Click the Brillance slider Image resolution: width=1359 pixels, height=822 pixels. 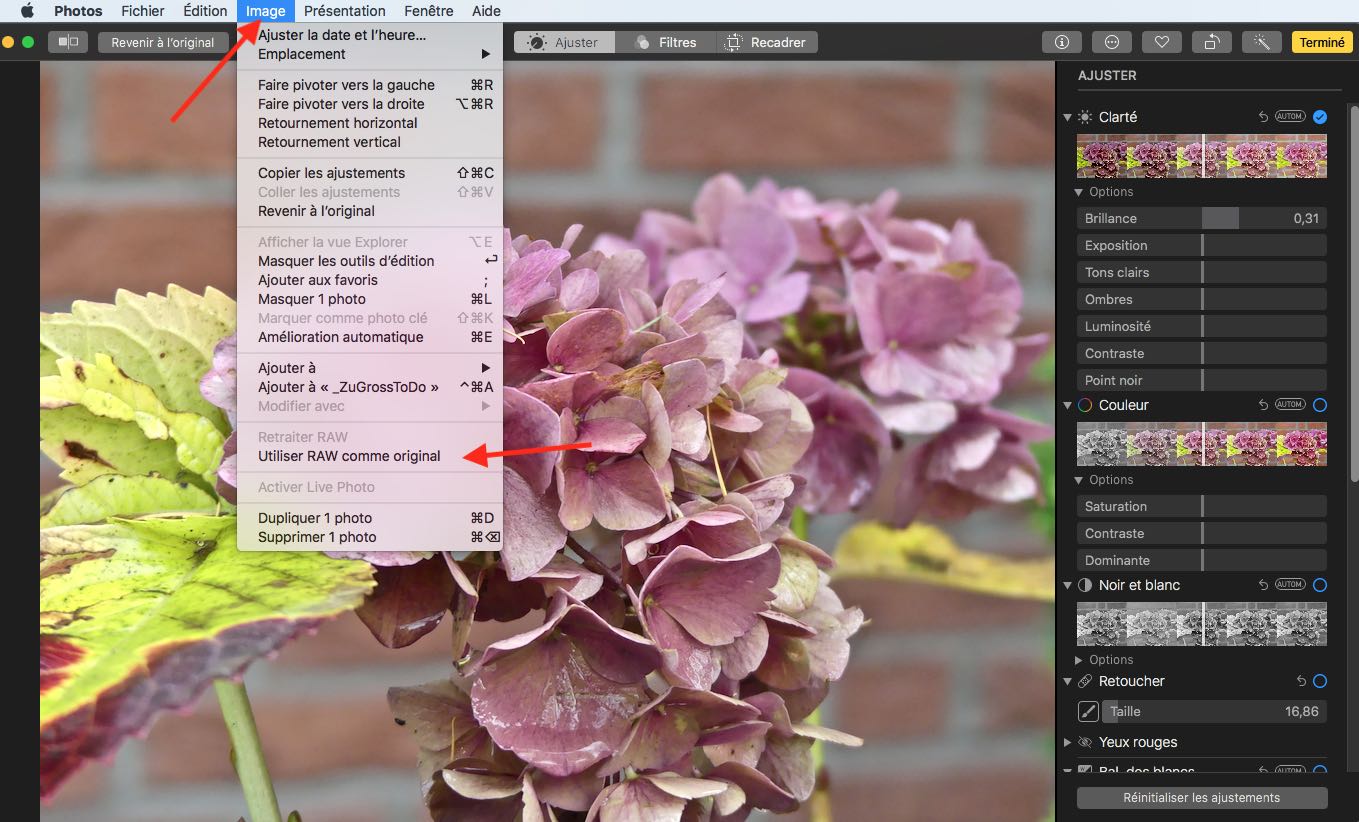click(1202, 218)
